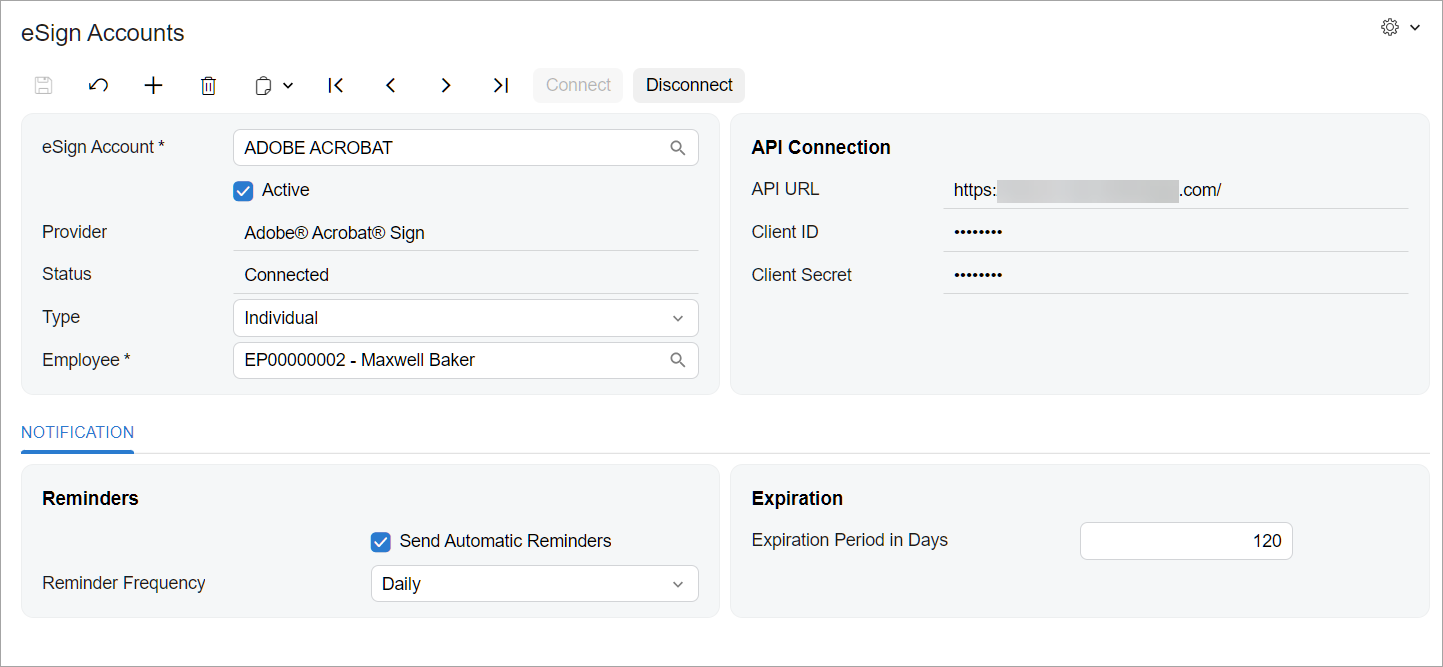Click the clipboard copy-paste icon
Image resolution: width=1443 pixels, height=667 pixels.
click(x=263, y=85)
